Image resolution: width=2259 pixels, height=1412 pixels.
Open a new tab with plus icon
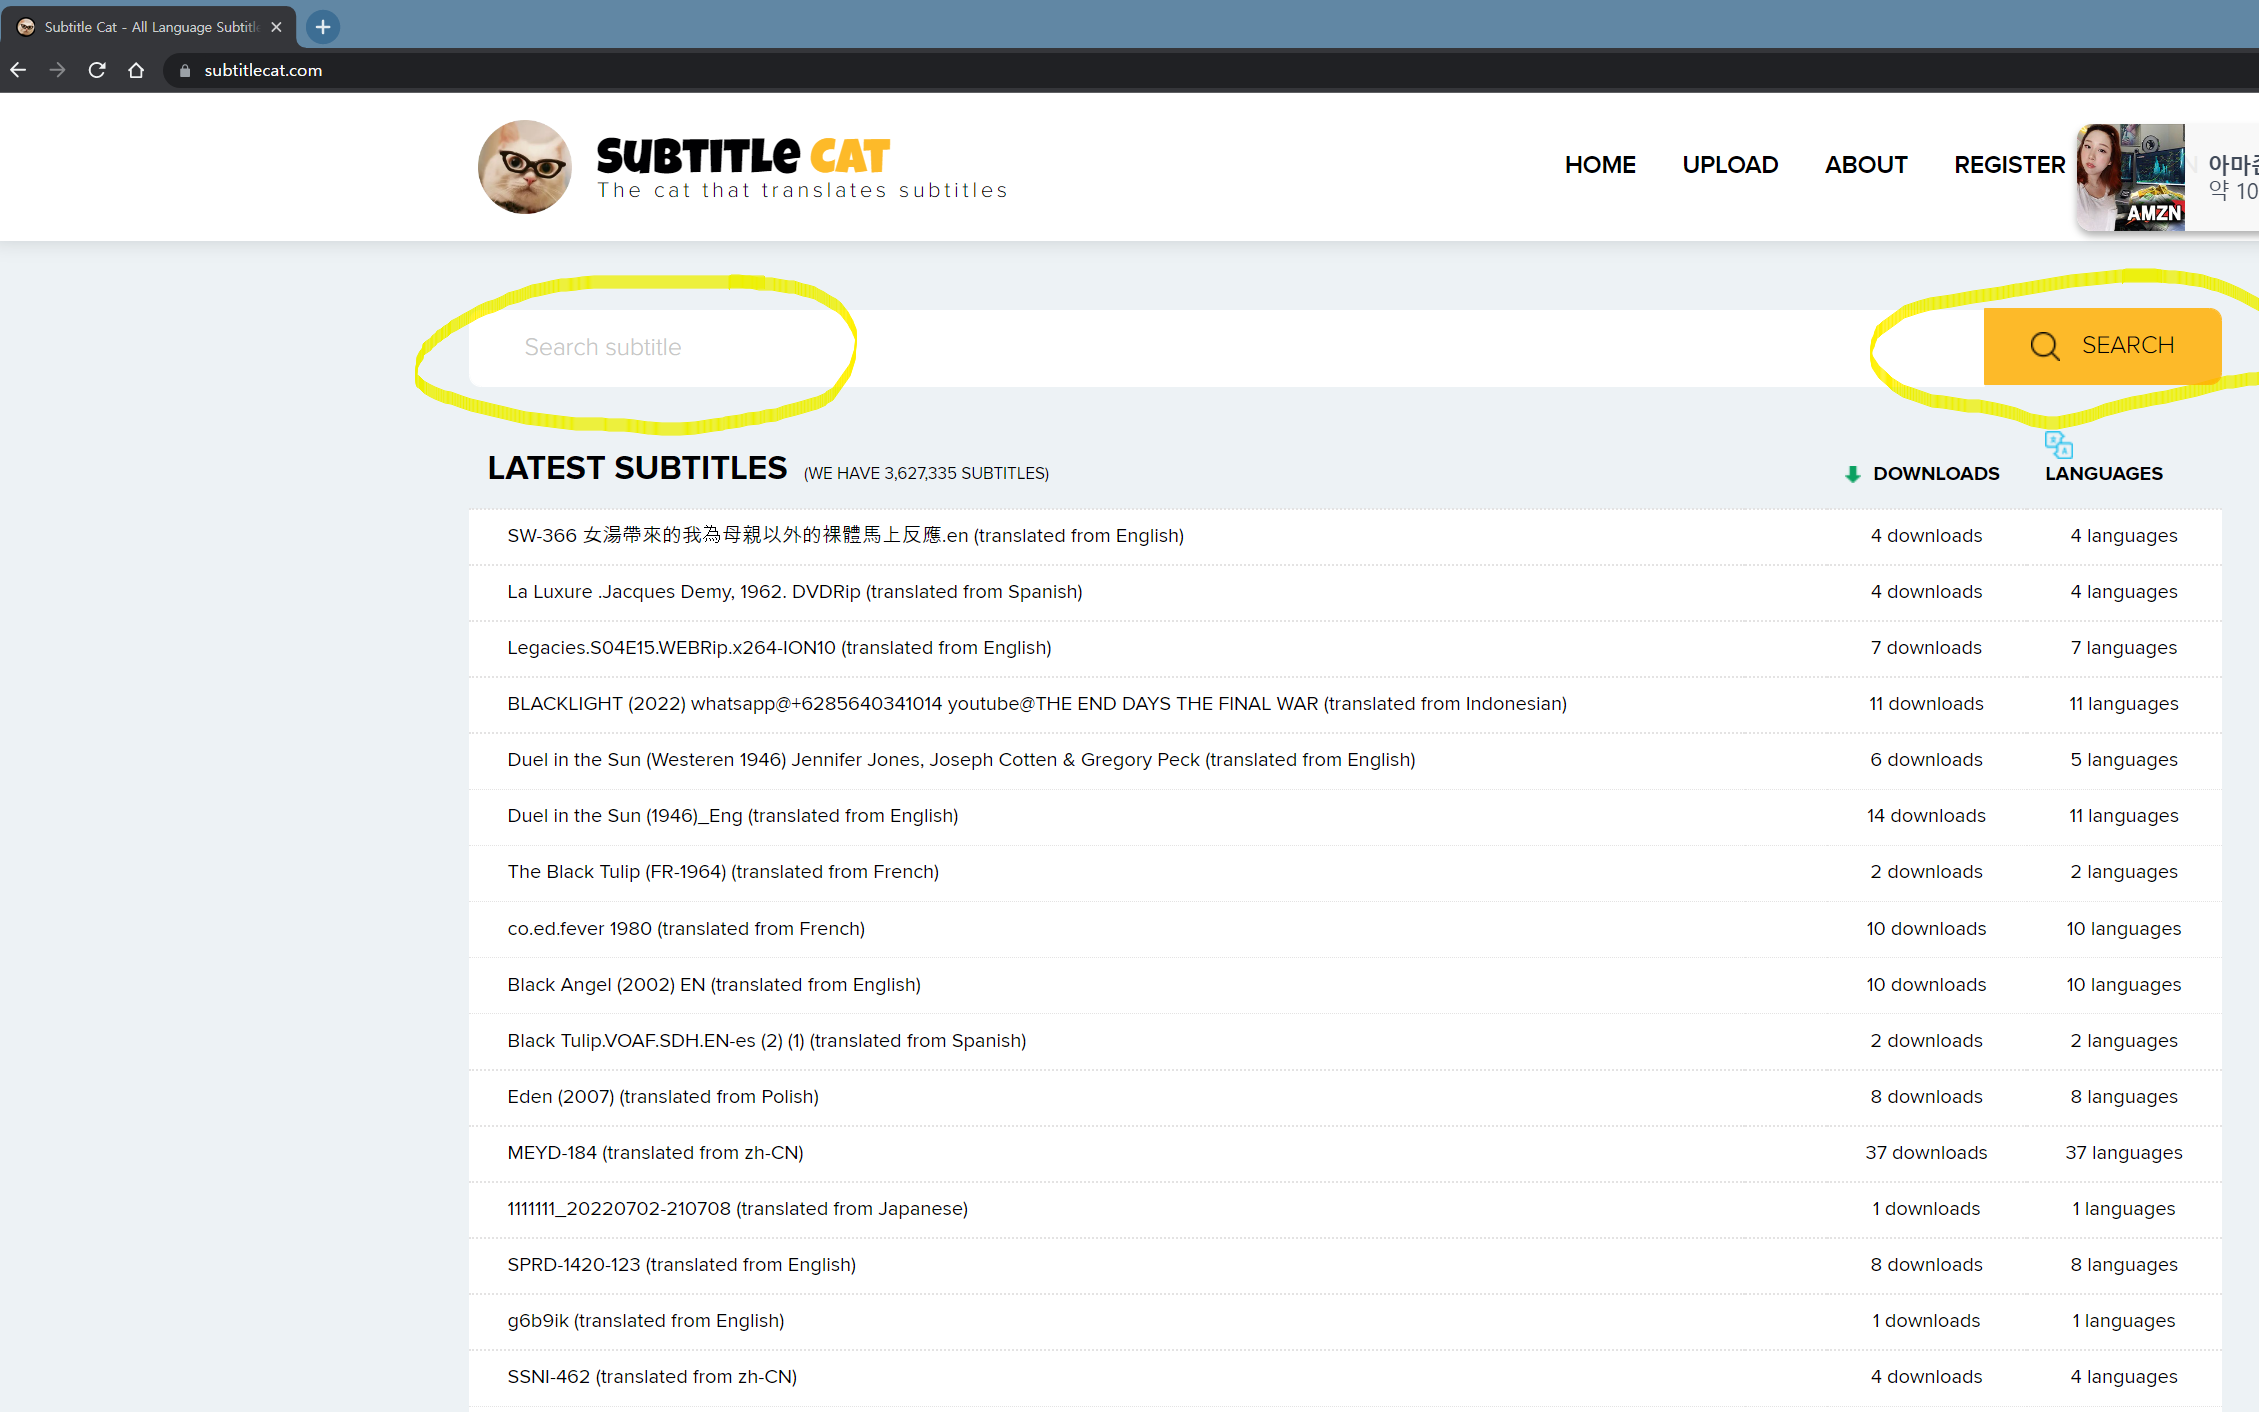(322, 27)
